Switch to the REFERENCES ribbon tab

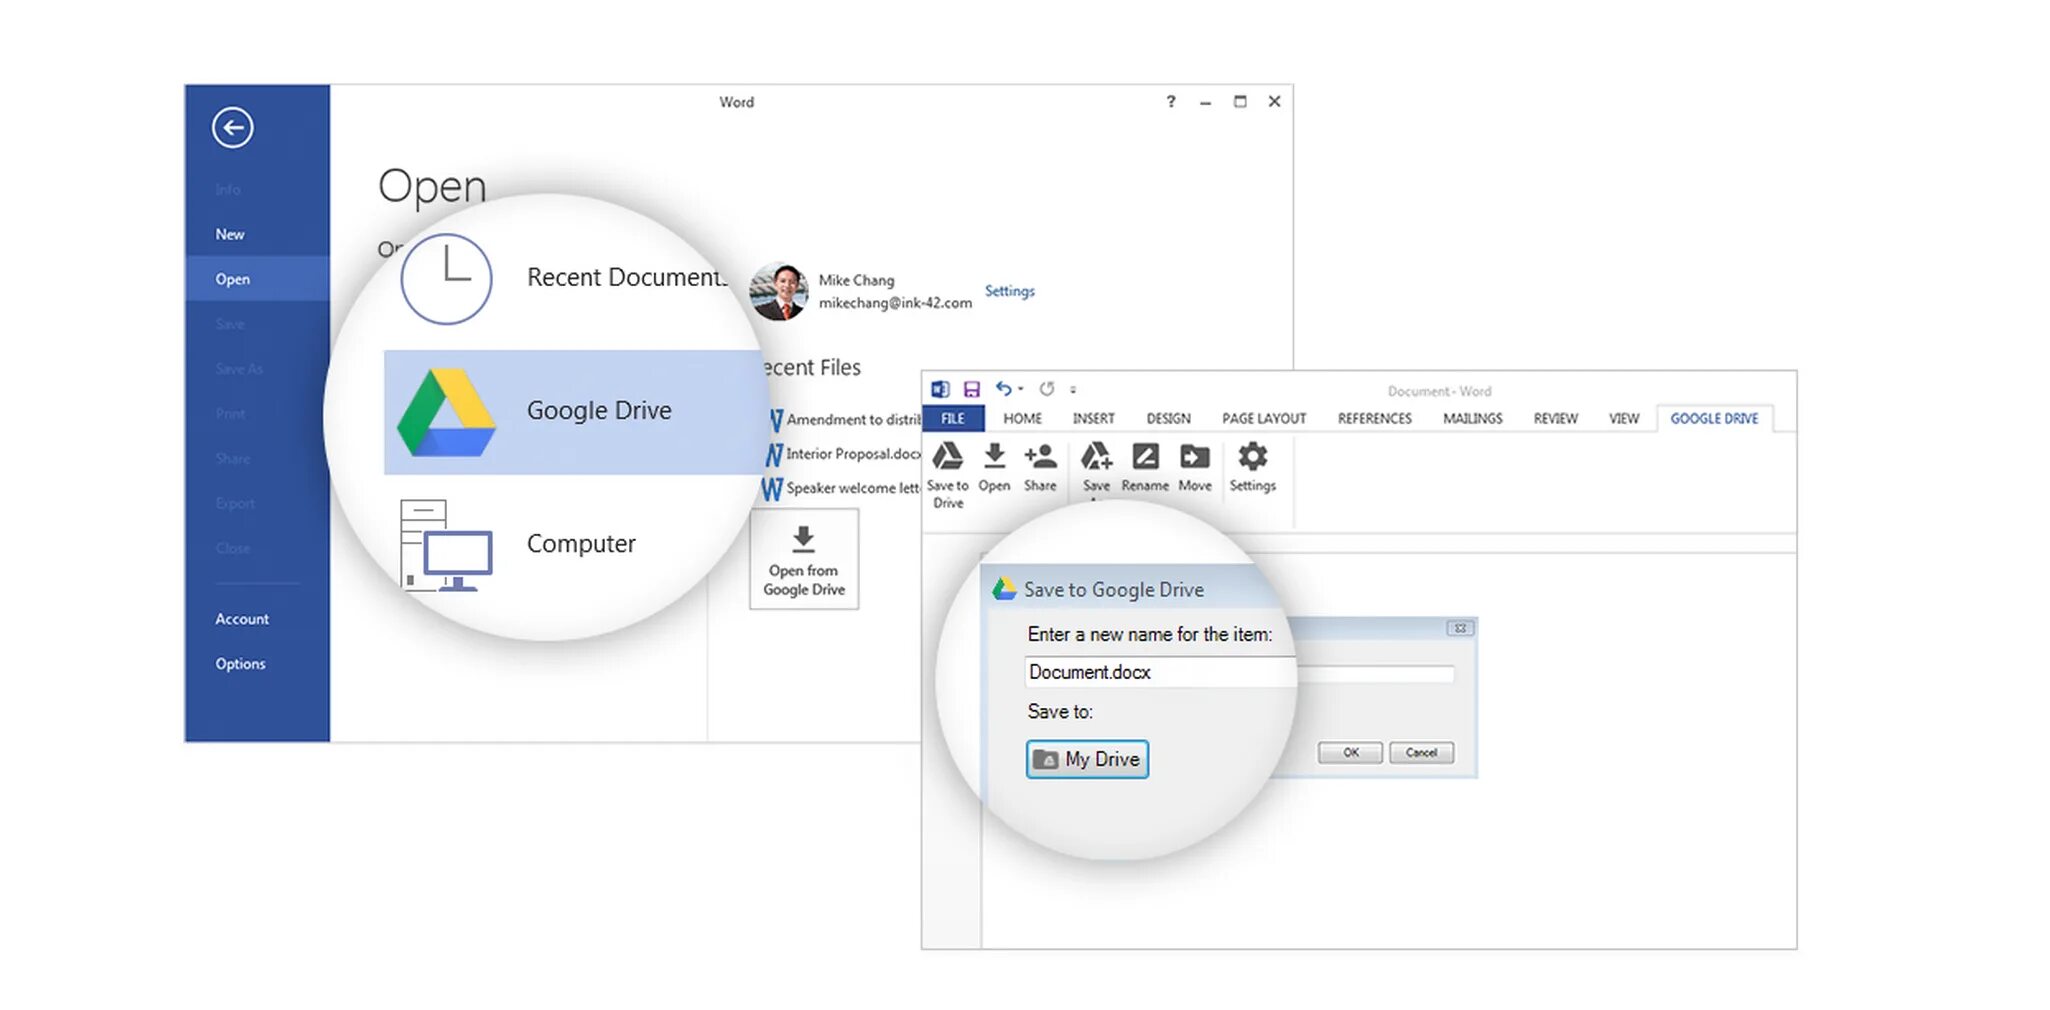tap(1375, 418)
